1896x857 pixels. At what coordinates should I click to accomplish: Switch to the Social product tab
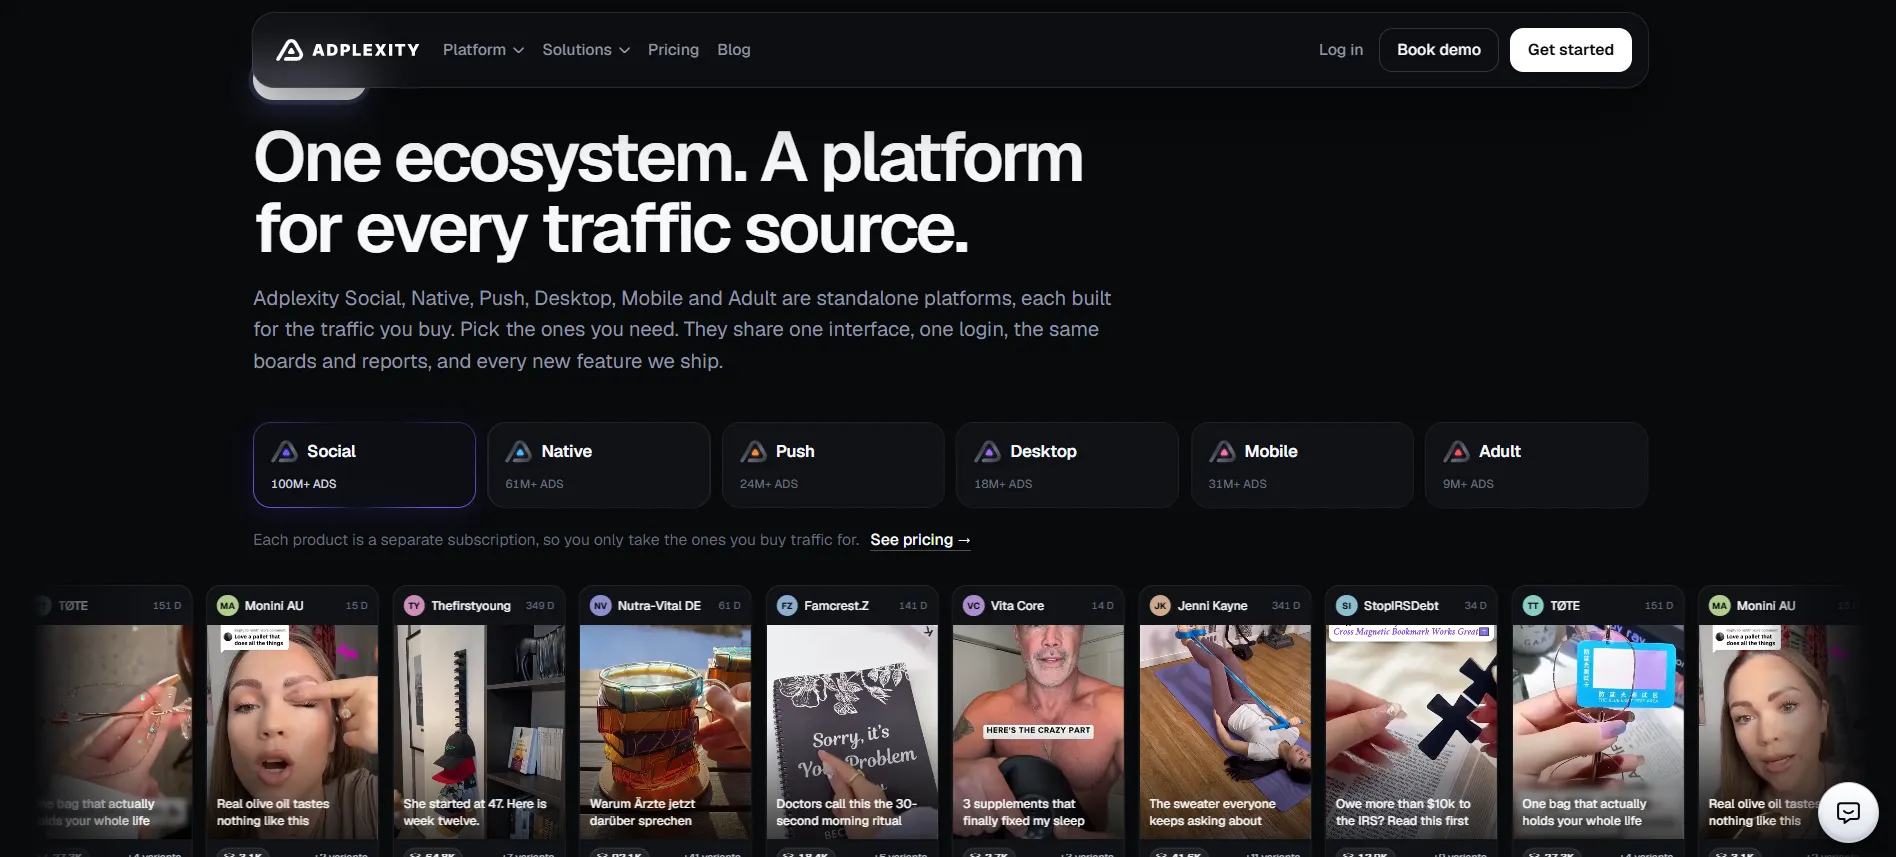[364, 465]
